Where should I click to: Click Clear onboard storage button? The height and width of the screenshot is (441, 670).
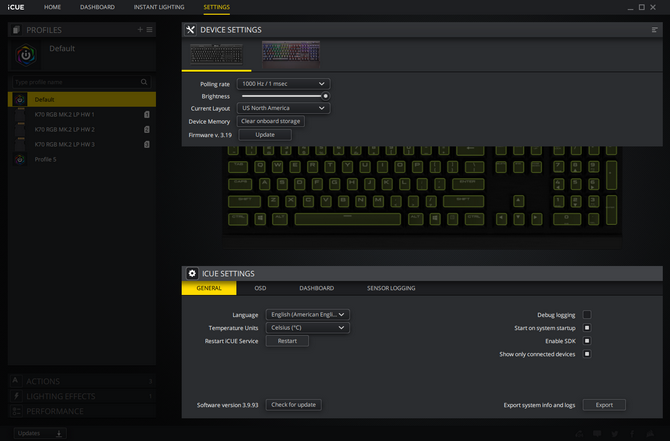coord(270,121)
